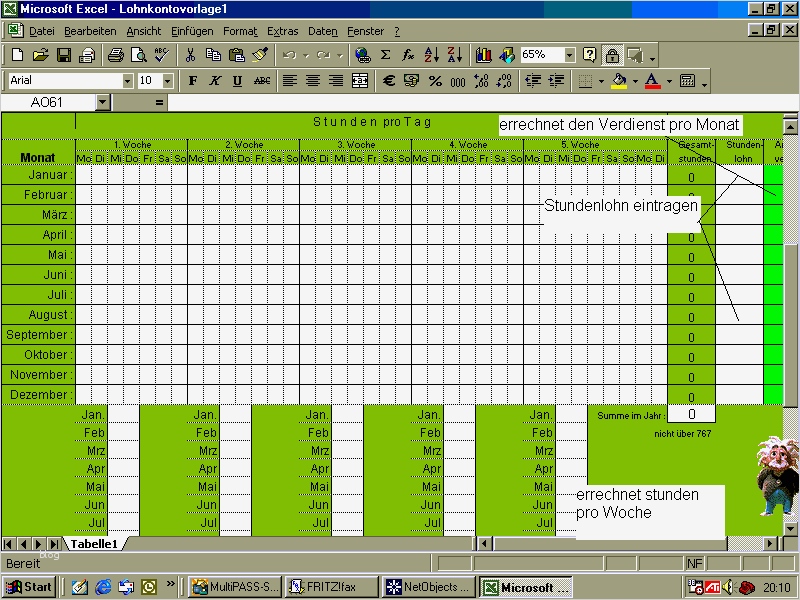Open the Ansicht menu
The width and height of the screenshot is (800, 600).
(x=144, y=32)
